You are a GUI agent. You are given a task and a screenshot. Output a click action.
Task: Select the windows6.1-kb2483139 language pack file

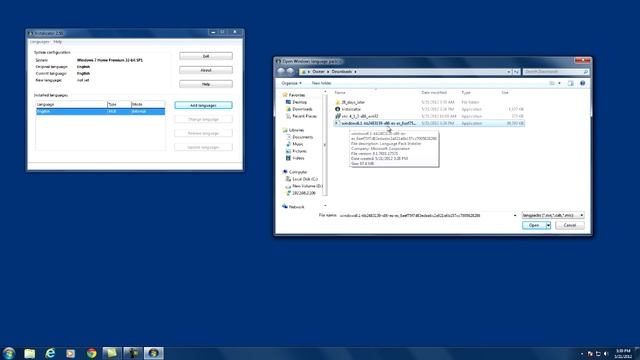coord(429,123)
